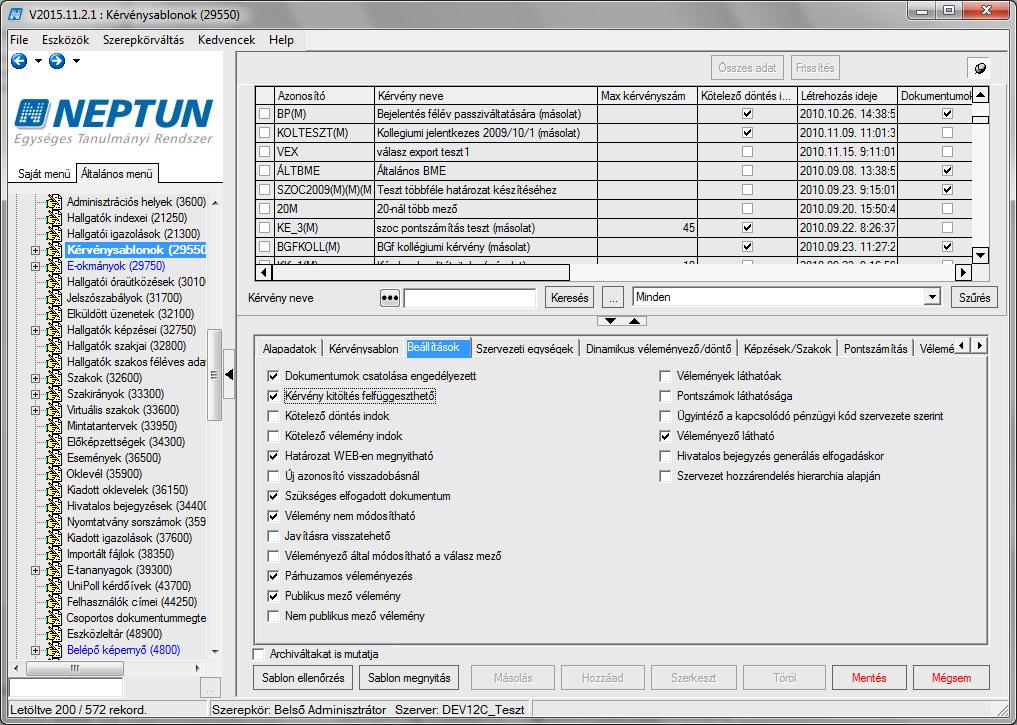Switch to the Saját menü tab
1017x725 pixels.
point(43,174)
